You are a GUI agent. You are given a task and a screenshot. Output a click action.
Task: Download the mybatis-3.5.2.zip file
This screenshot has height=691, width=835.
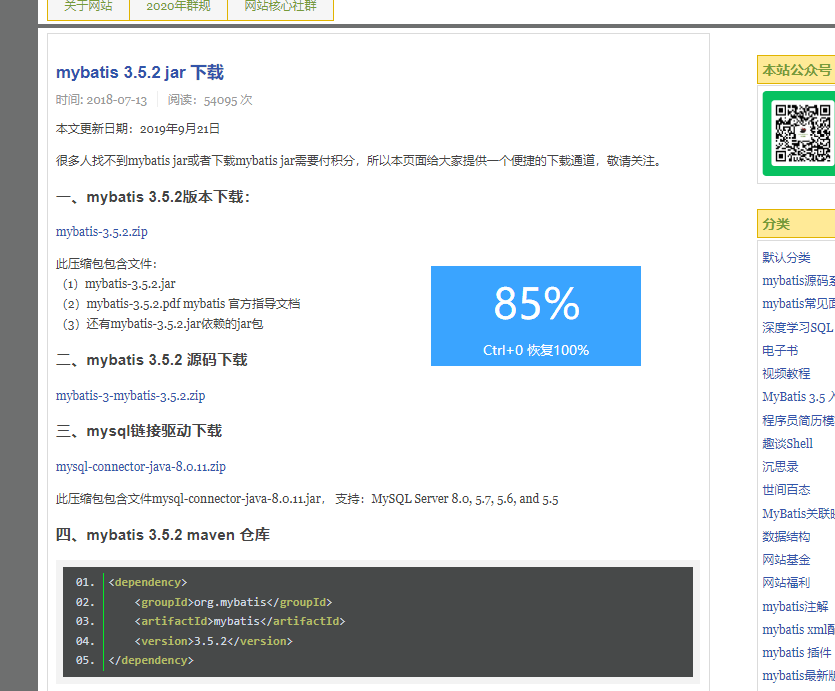click(x=102, y=231)
